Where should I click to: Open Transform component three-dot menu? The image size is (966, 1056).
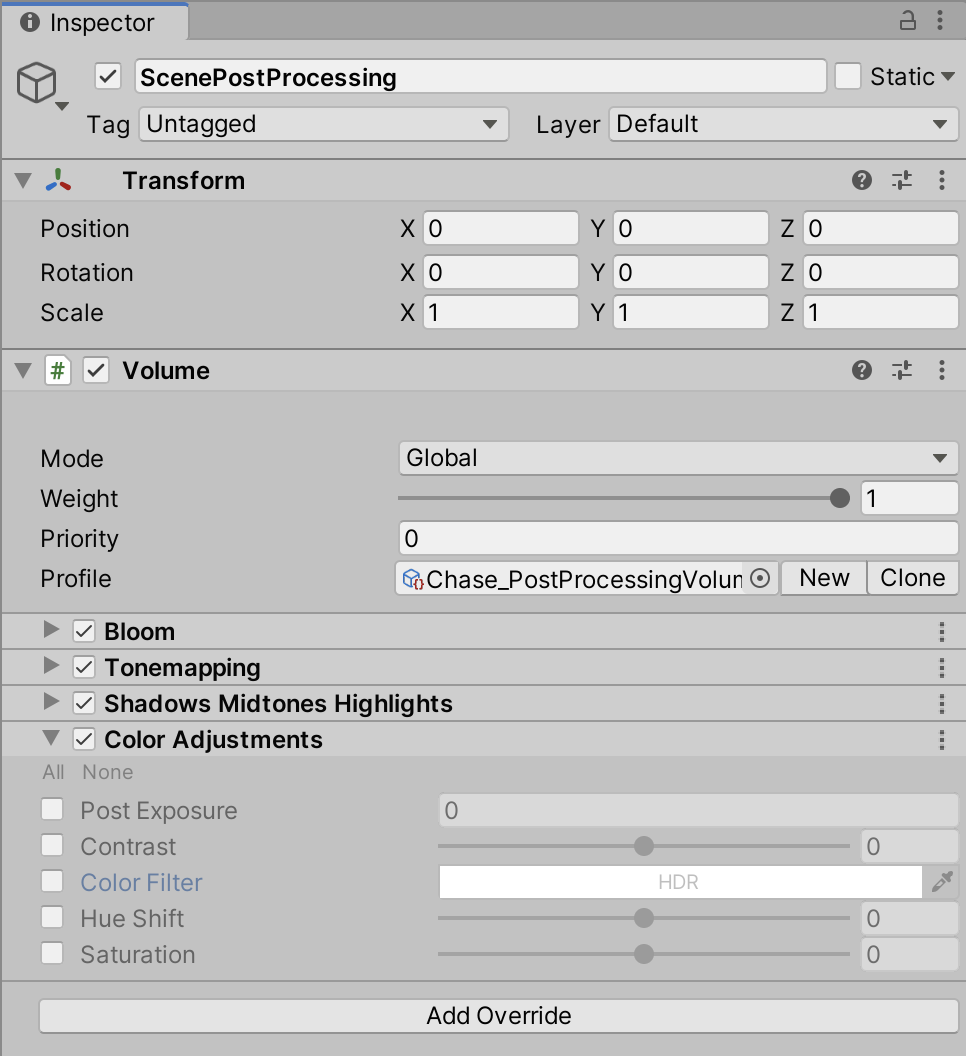pos(942,180)
